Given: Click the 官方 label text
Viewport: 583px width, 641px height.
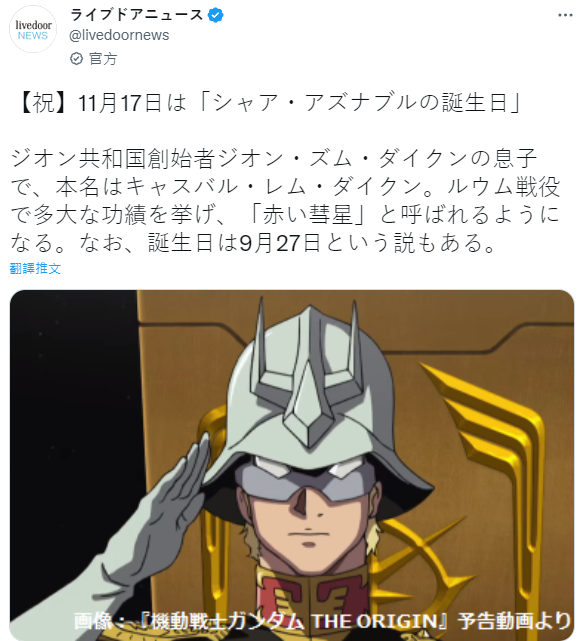Looking at the screenshot, I should click(x=103, y=59).
